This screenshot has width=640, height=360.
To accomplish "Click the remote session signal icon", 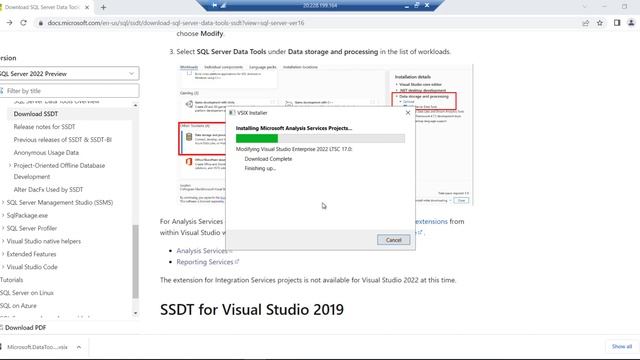I will (x=224, y=5).
